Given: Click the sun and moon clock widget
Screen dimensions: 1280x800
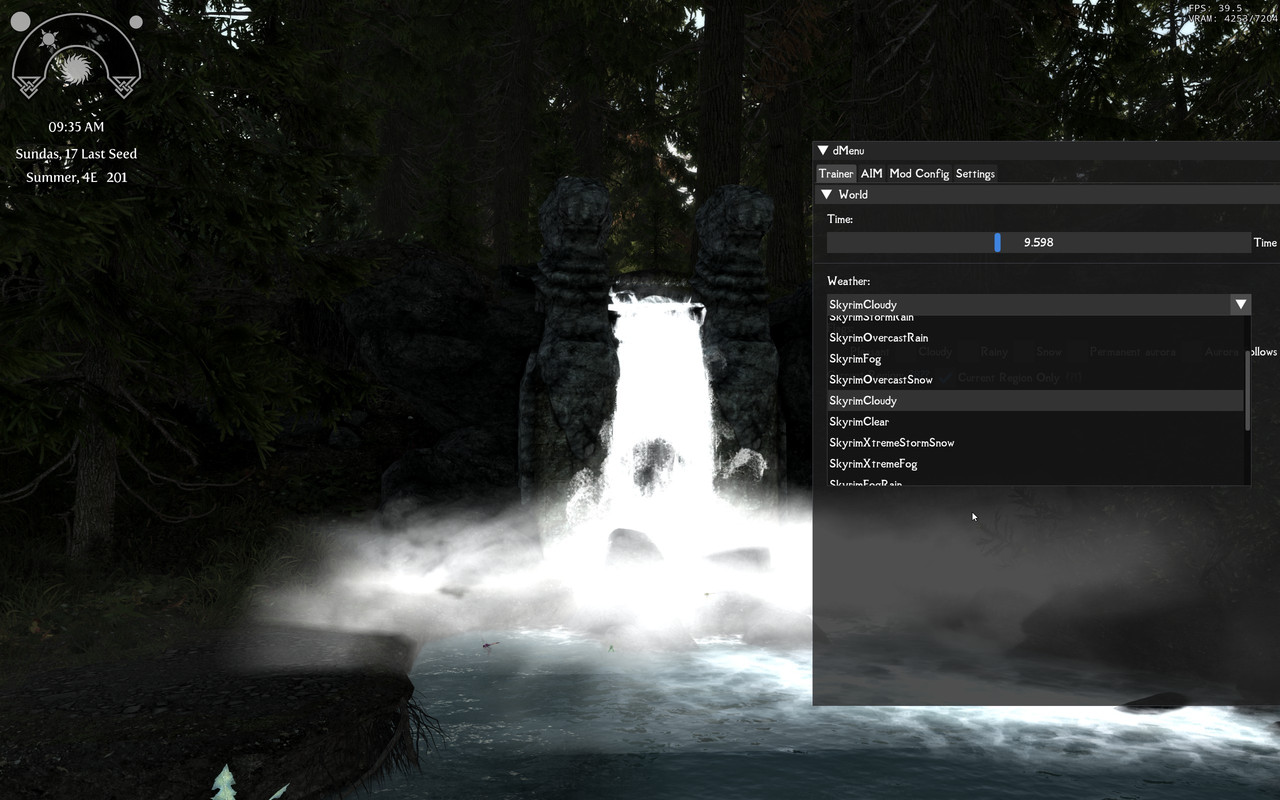Looking at the screenshot, I should pos(76,58).
